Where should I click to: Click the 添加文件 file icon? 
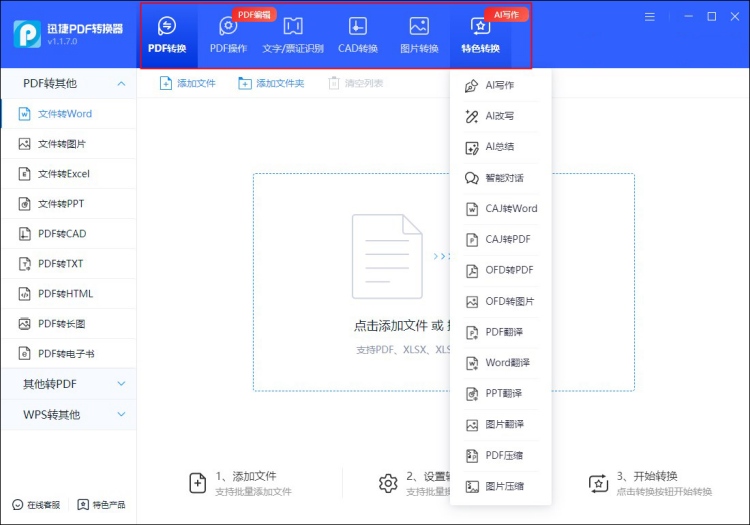click(165, 83)
